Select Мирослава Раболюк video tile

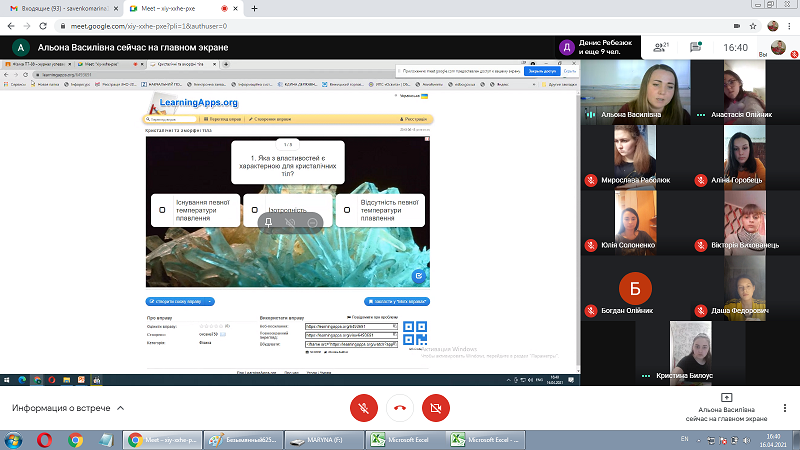[x=636, y=157]
